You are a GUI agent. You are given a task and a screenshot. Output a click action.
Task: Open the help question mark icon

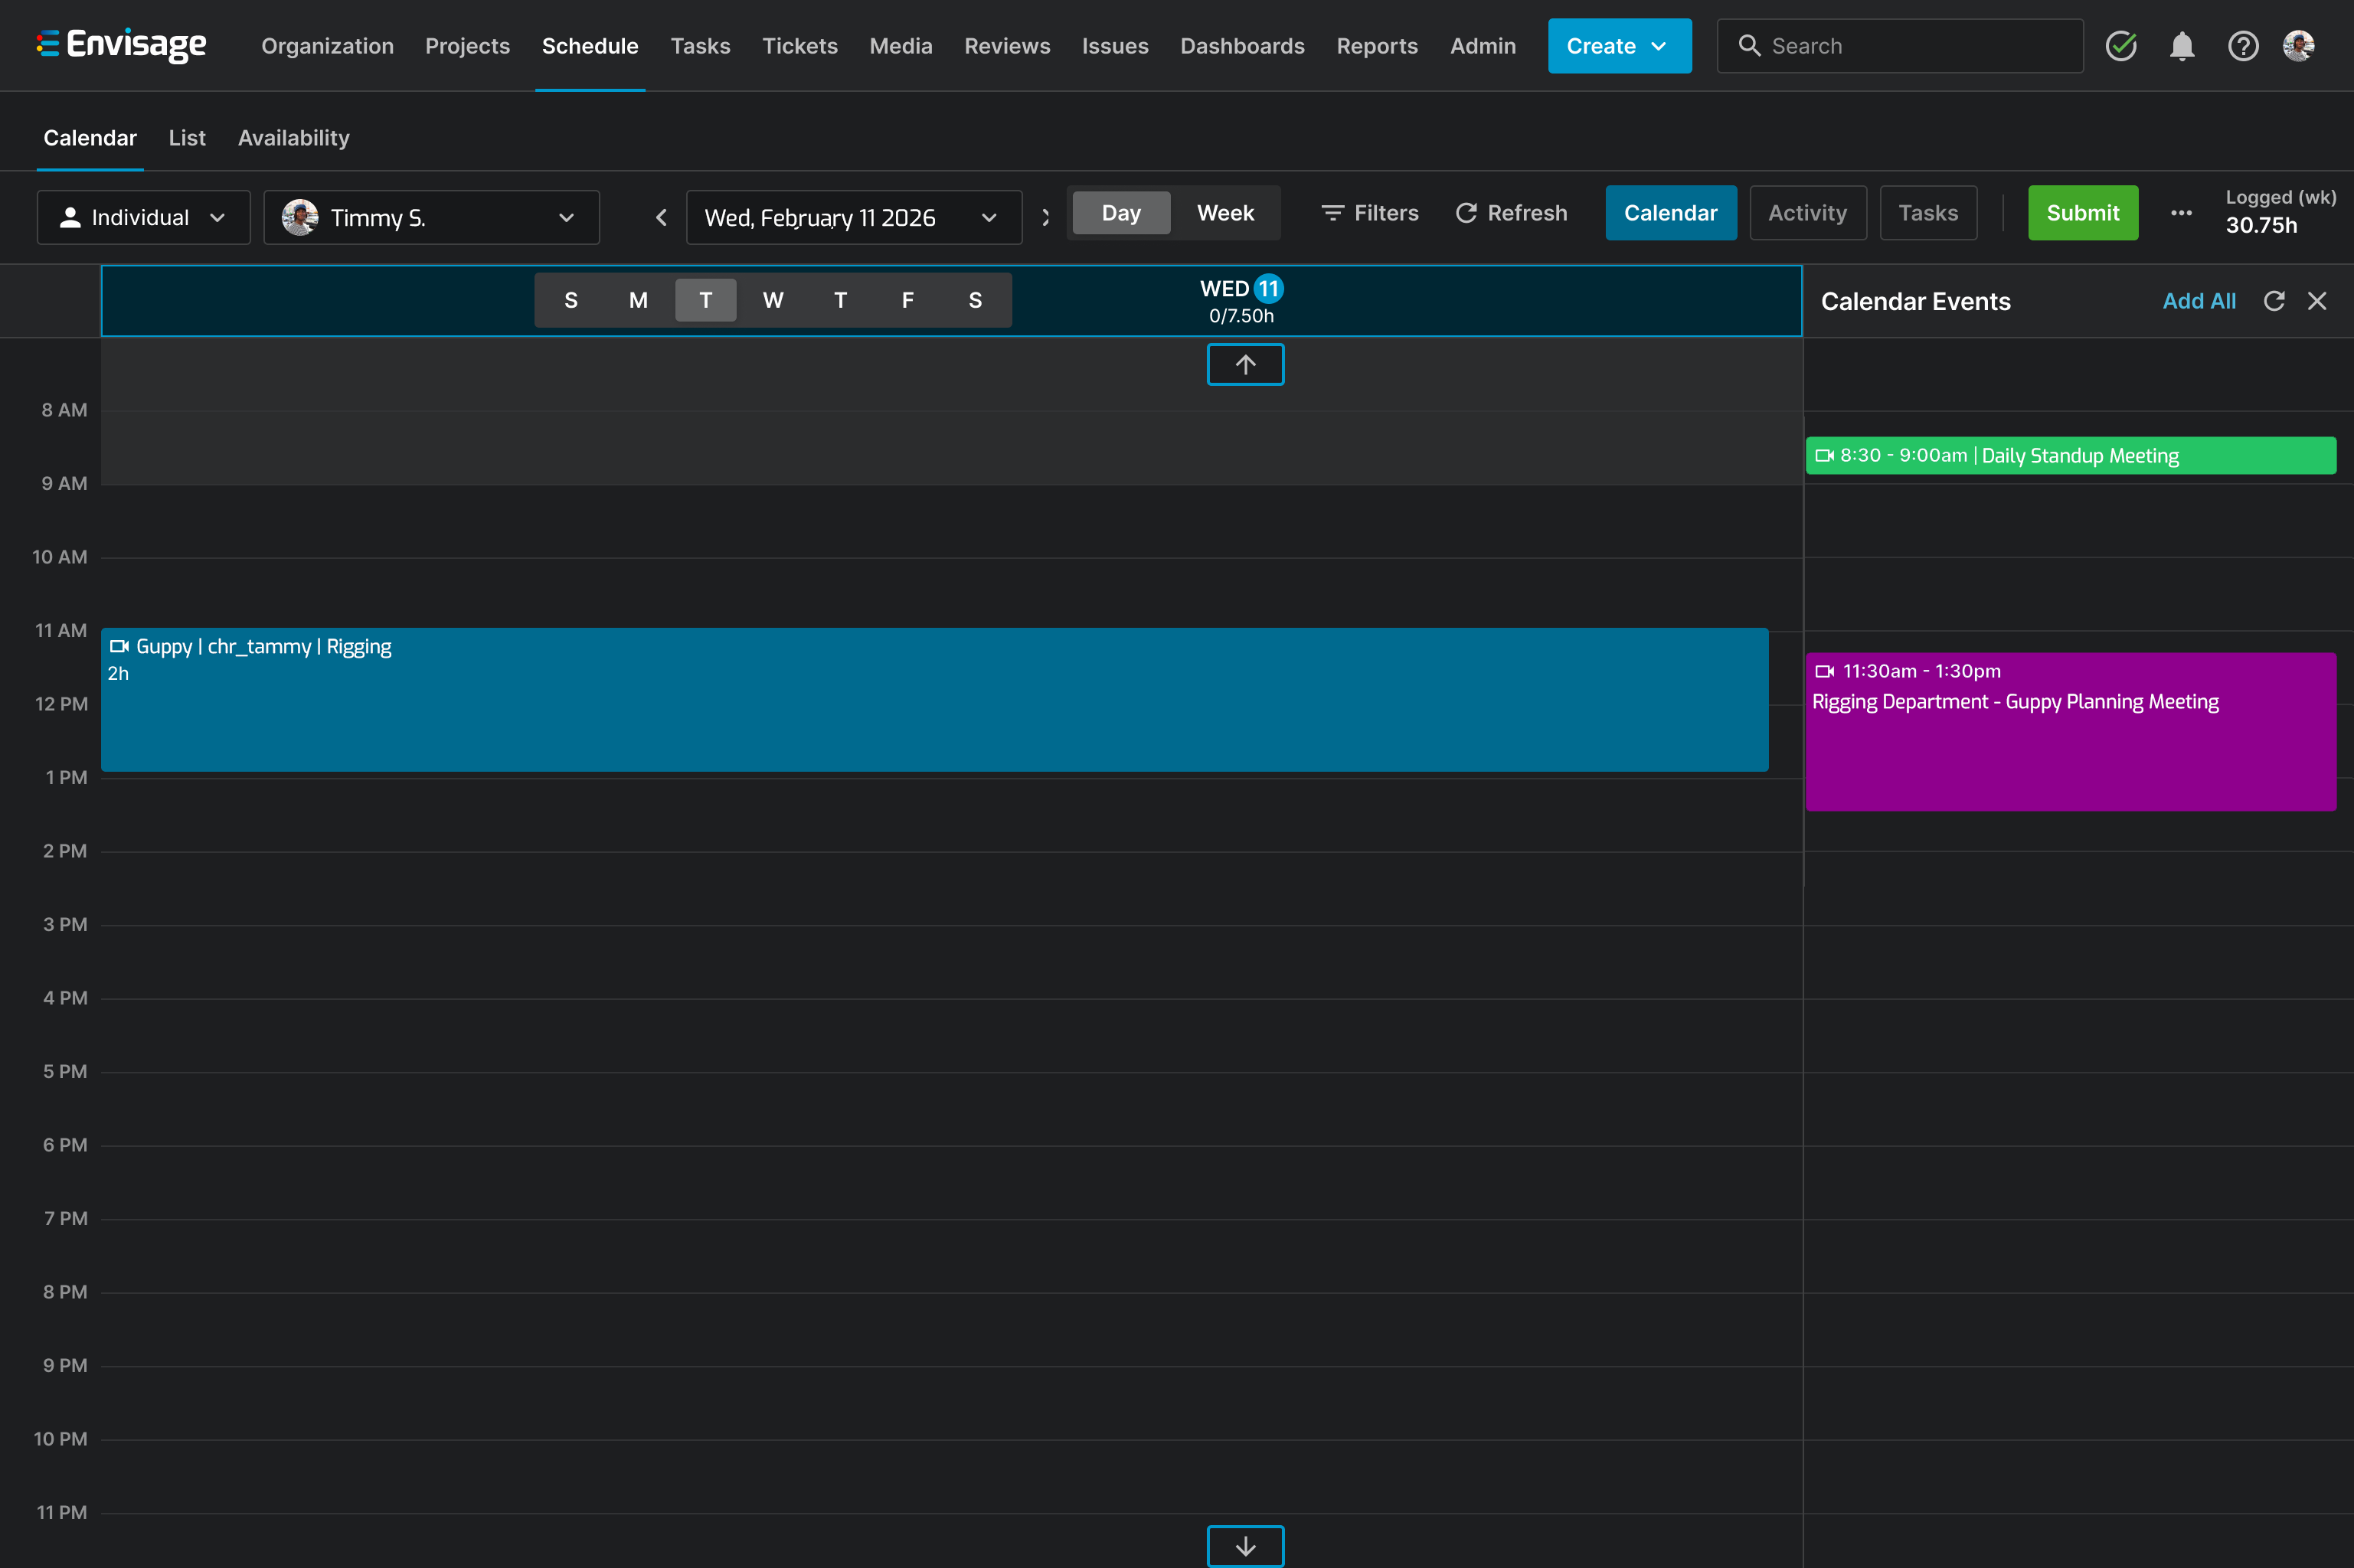[x=2243, y=45]
